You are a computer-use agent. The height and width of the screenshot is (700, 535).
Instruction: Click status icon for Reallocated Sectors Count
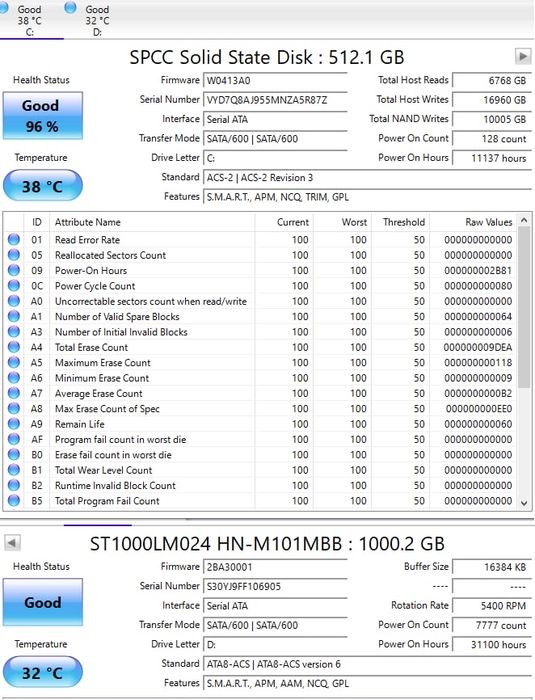(x=14, y=254)
